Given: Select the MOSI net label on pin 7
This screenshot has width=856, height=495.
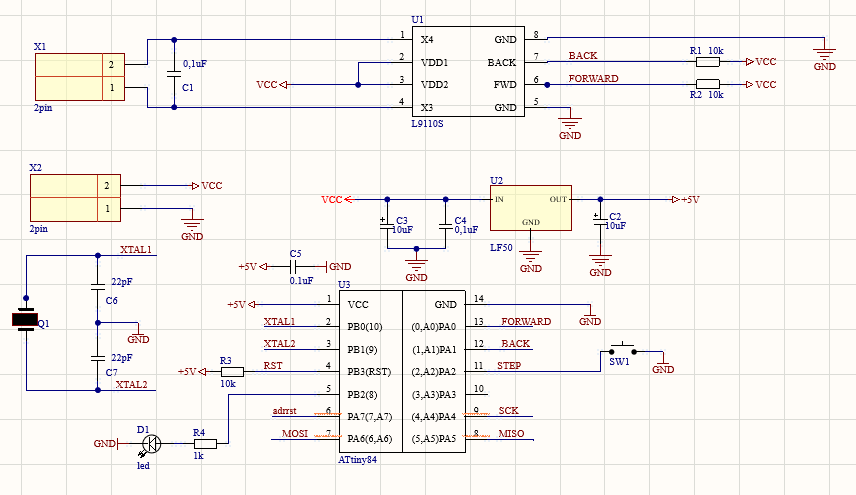Looking at the screenshot, I should (293, 434).
